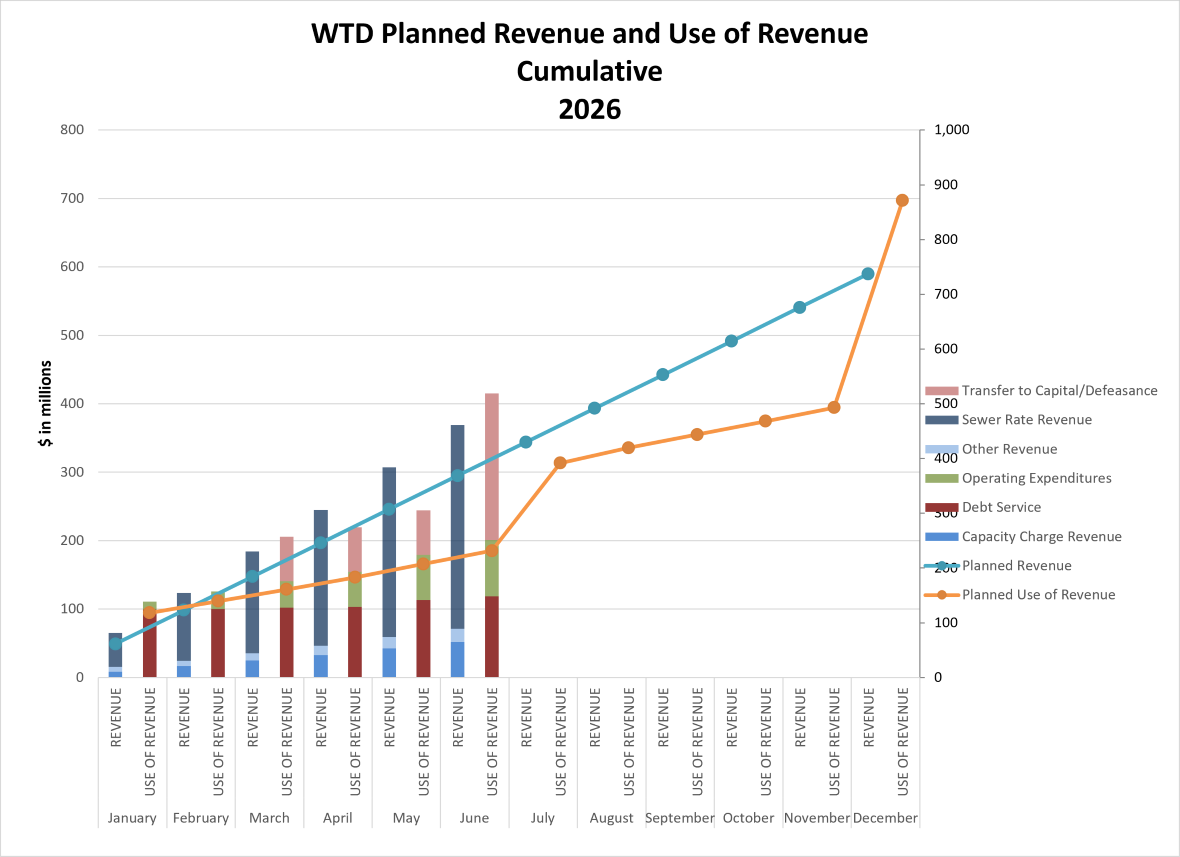Select 'Planned Revenue' legend entry
The height and width of the screenshot is (857, 1180).
[998, 566]
